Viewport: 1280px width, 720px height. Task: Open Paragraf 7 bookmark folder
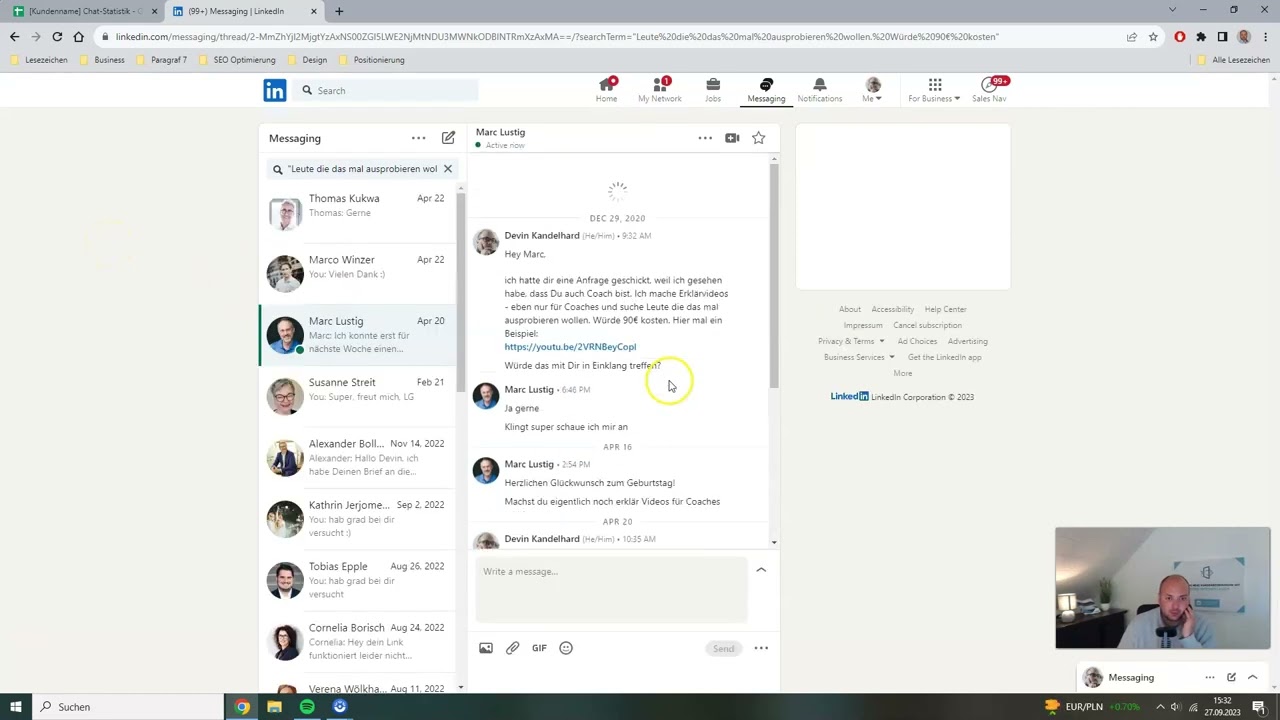pos(161,60)
